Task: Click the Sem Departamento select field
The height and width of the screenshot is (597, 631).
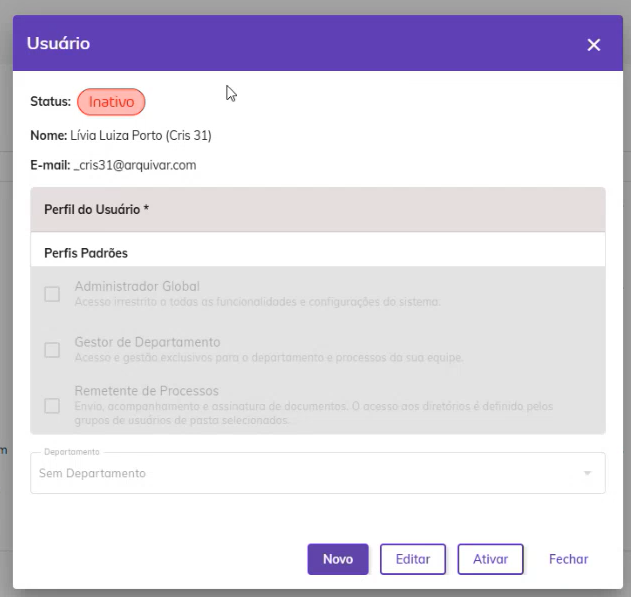Action: tap(318, 473)
